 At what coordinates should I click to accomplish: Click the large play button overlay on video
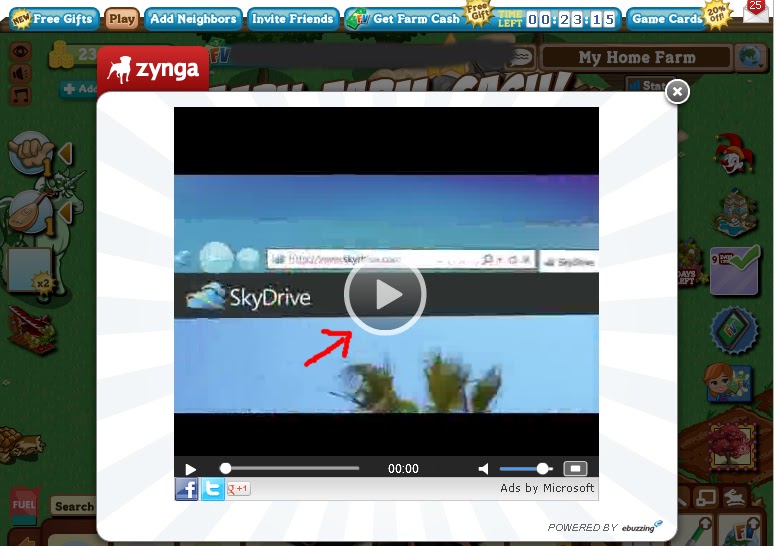(385, 295)
